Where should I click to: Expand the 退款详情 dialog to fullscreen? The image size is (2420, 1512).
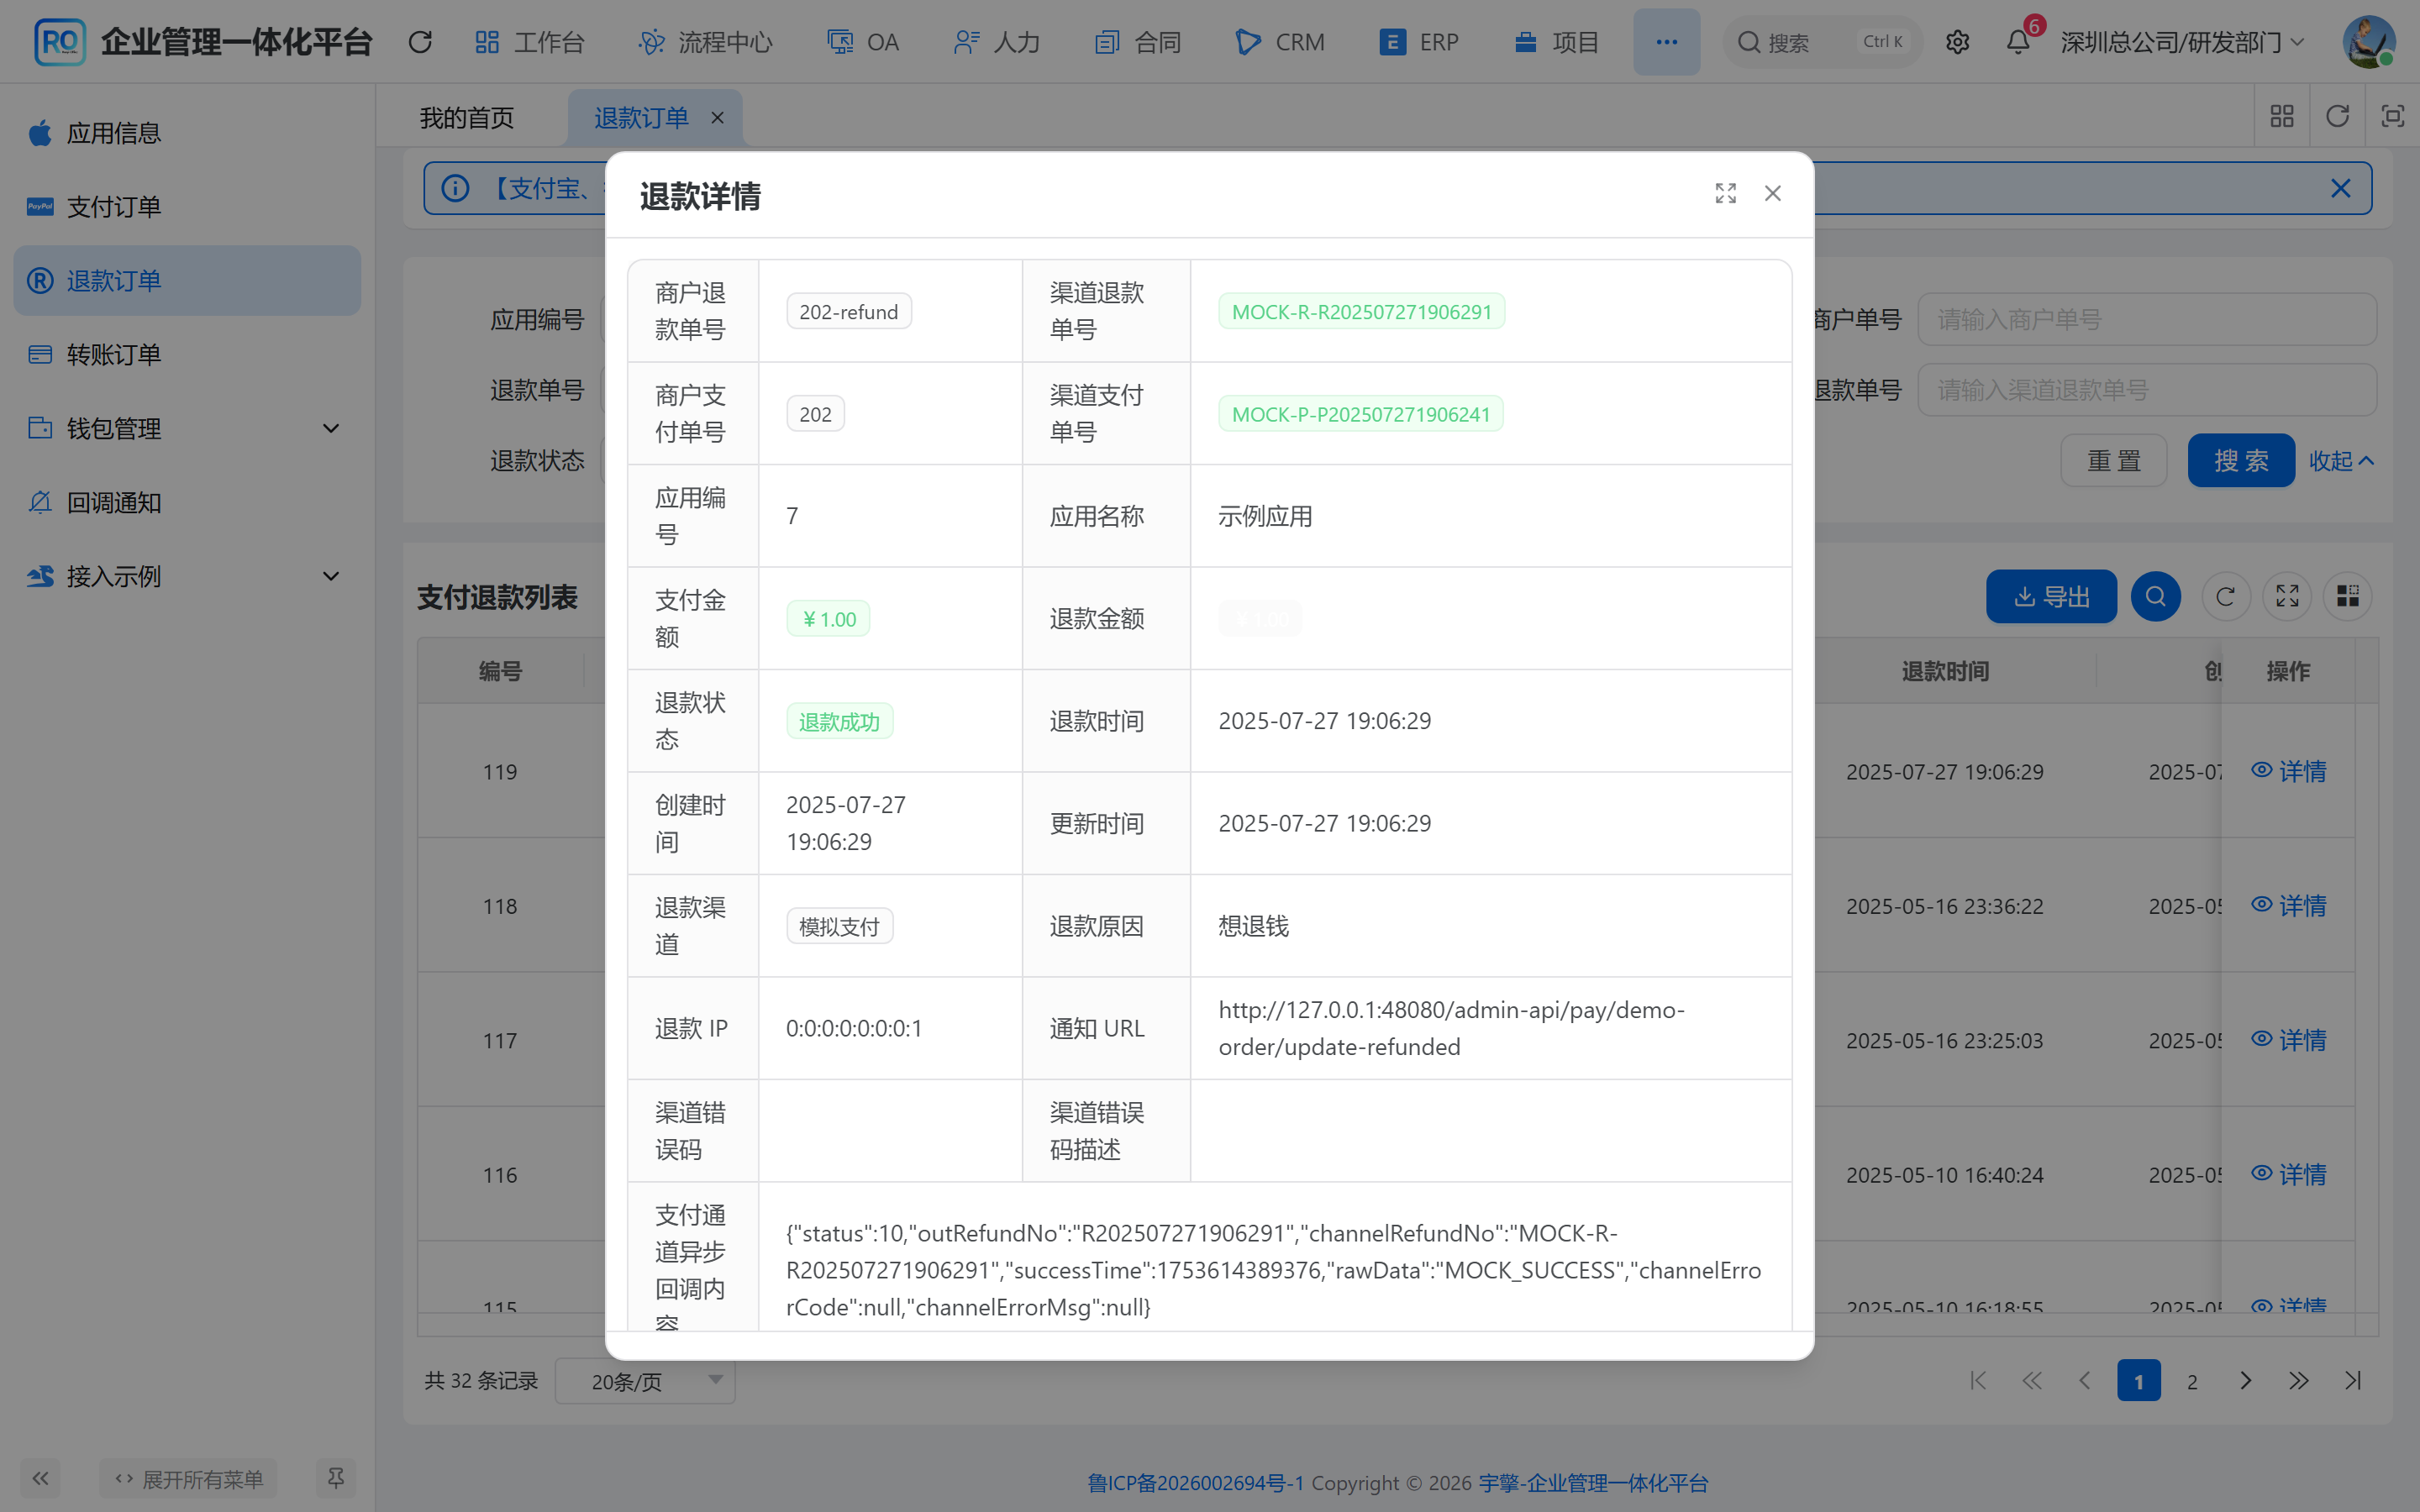coord(1725,193)
